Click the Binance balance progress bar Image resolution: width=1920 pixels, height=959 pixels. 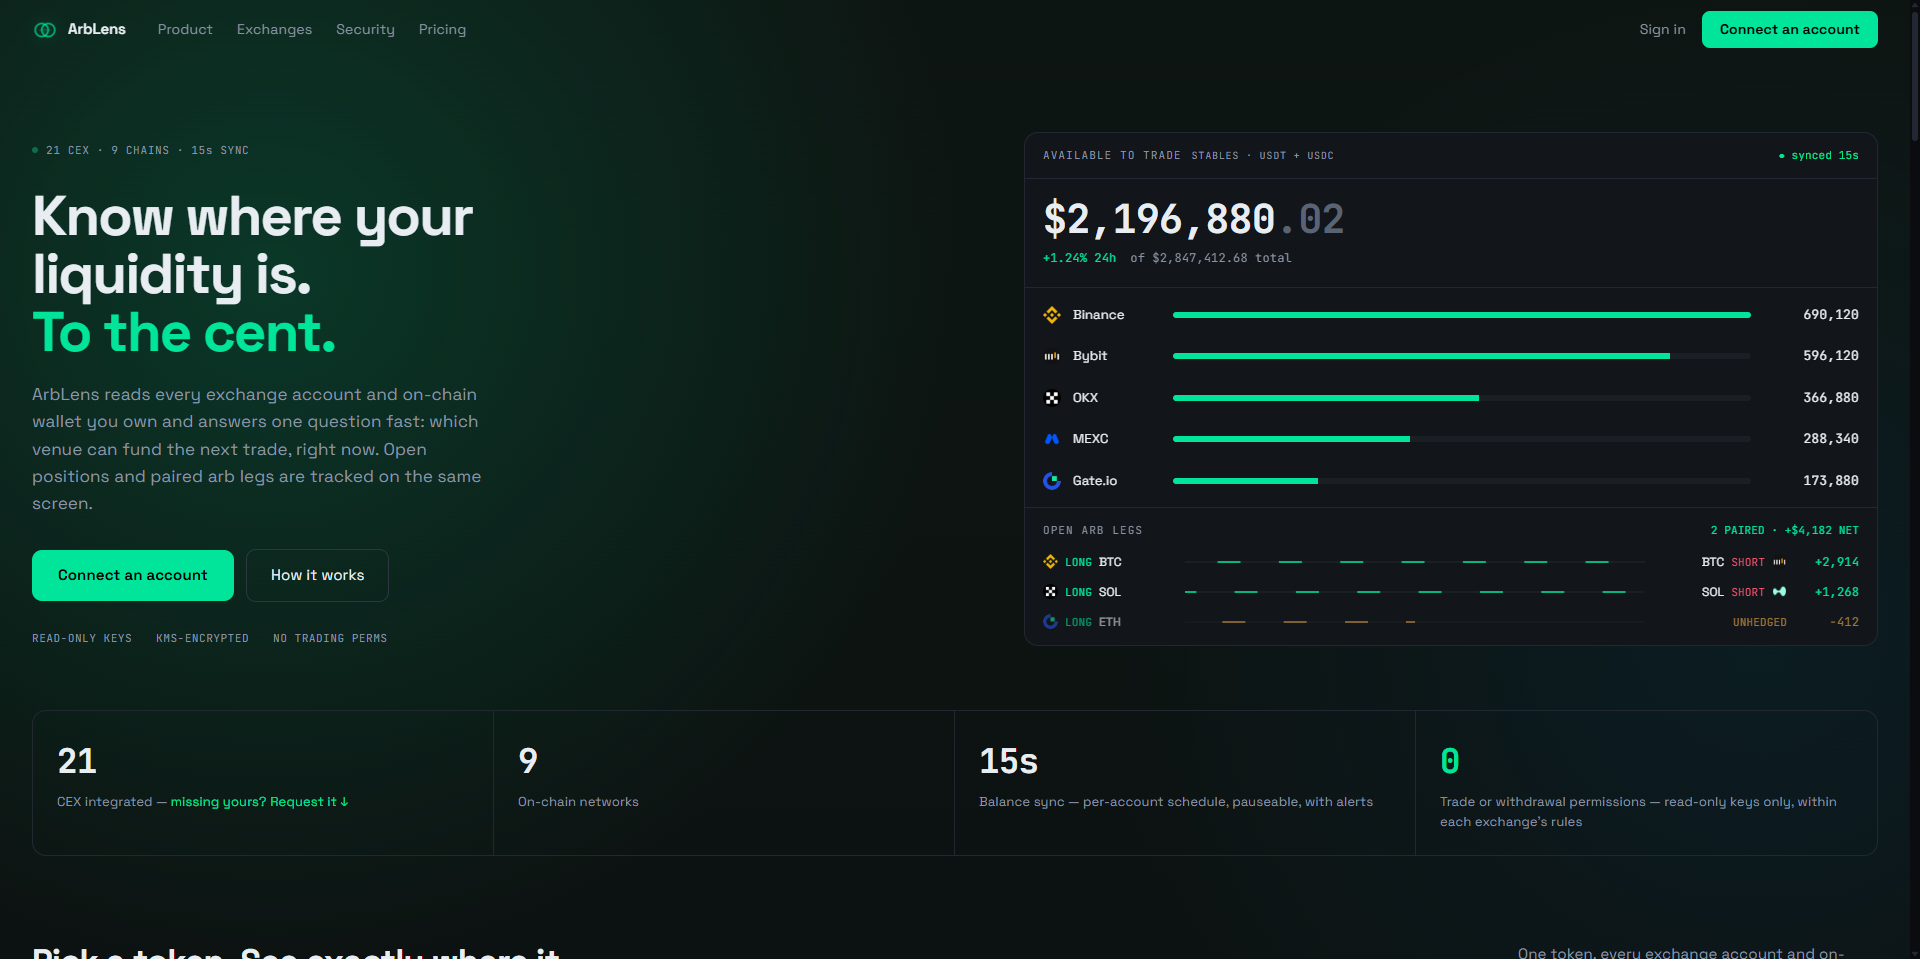pyautogui.click(x=1462, y=315)
